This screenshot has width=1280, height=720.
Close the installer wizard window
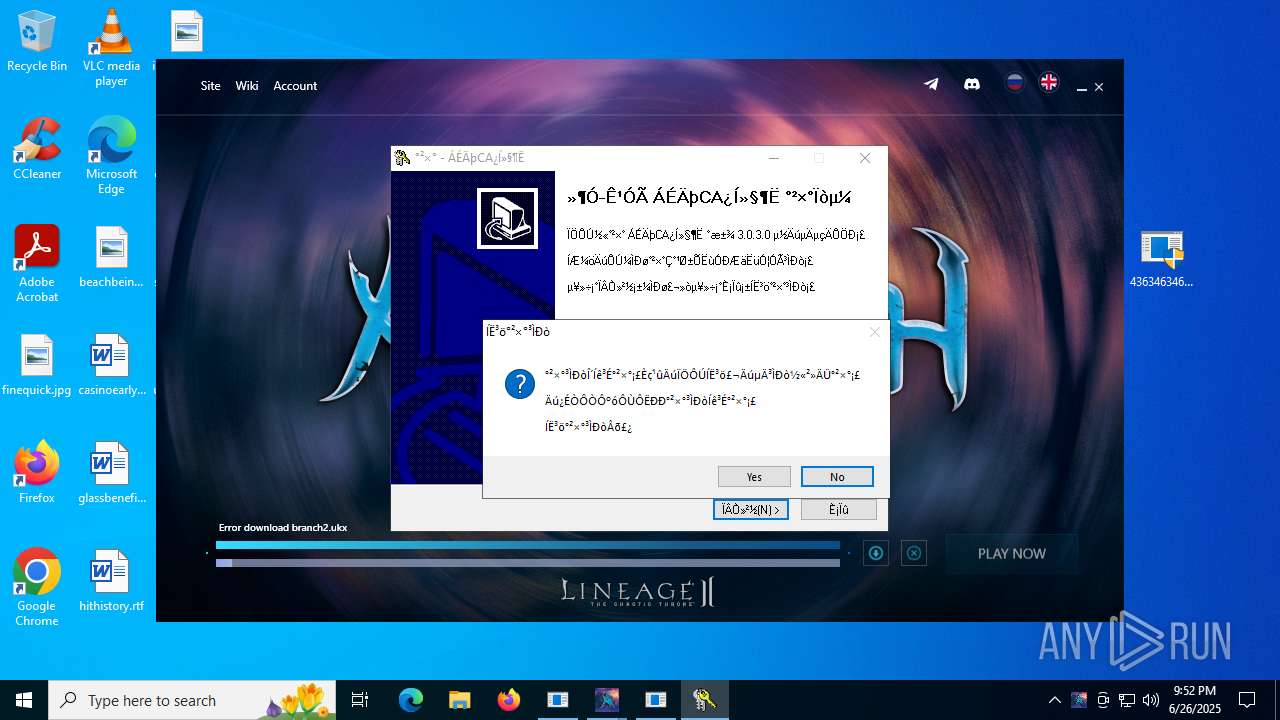click(865, 158)
